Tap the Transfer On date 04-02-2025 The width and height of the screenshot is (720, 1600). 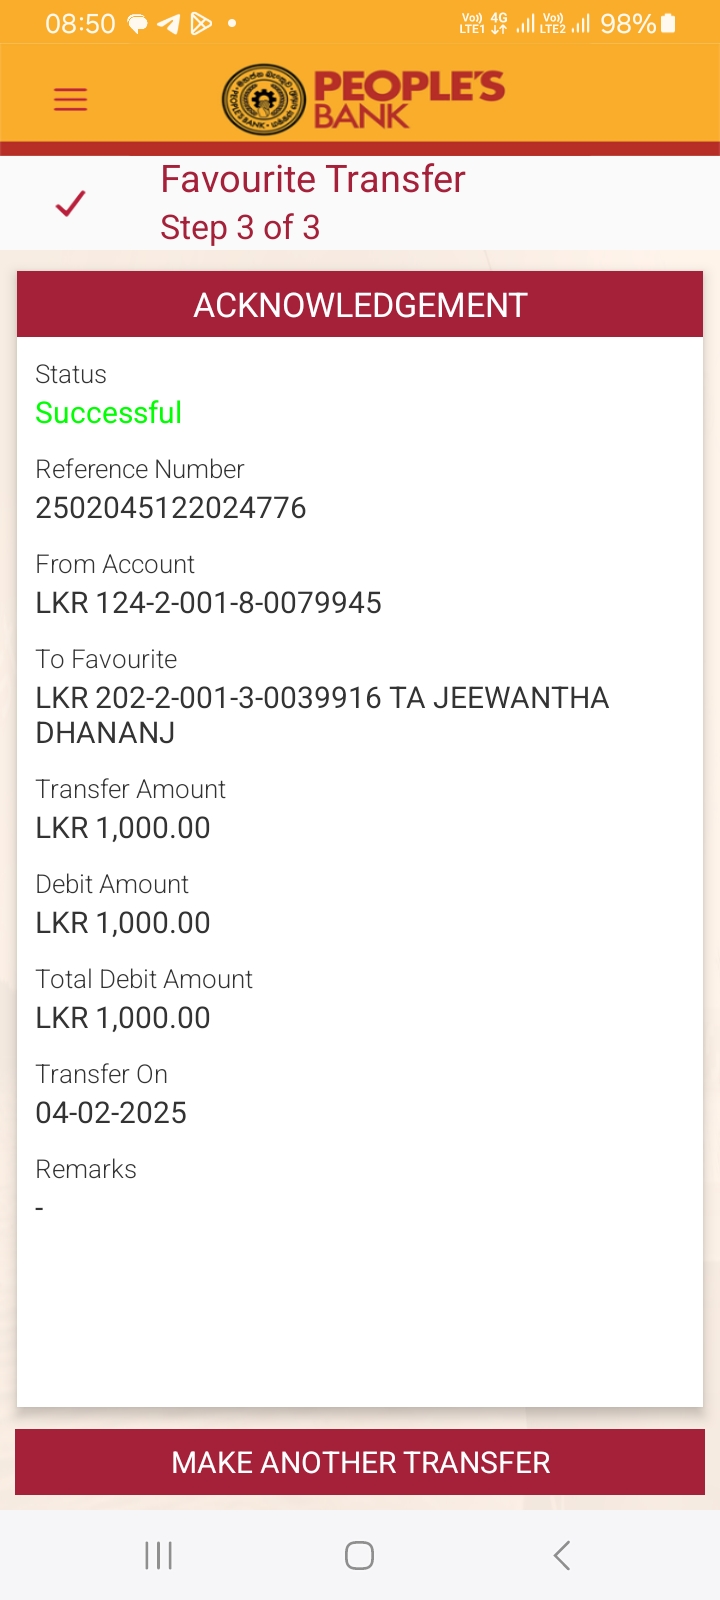(x=111, y=1113)
